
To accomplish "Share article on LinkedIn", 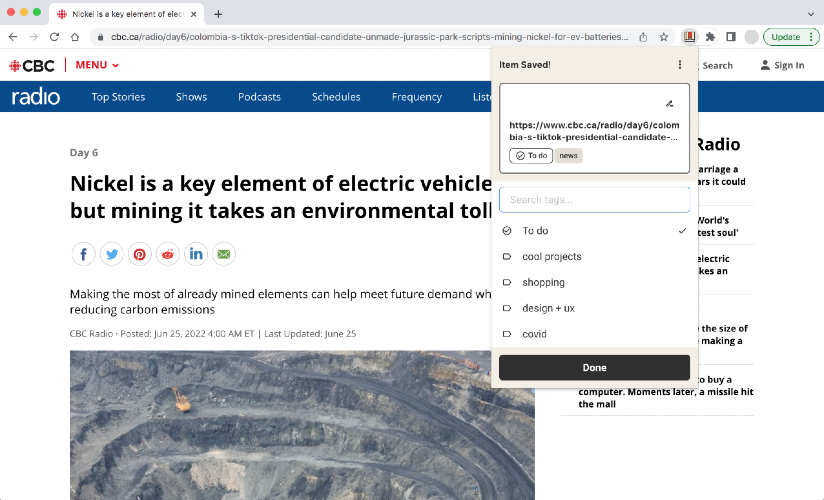I will click(x=195, y=254).
